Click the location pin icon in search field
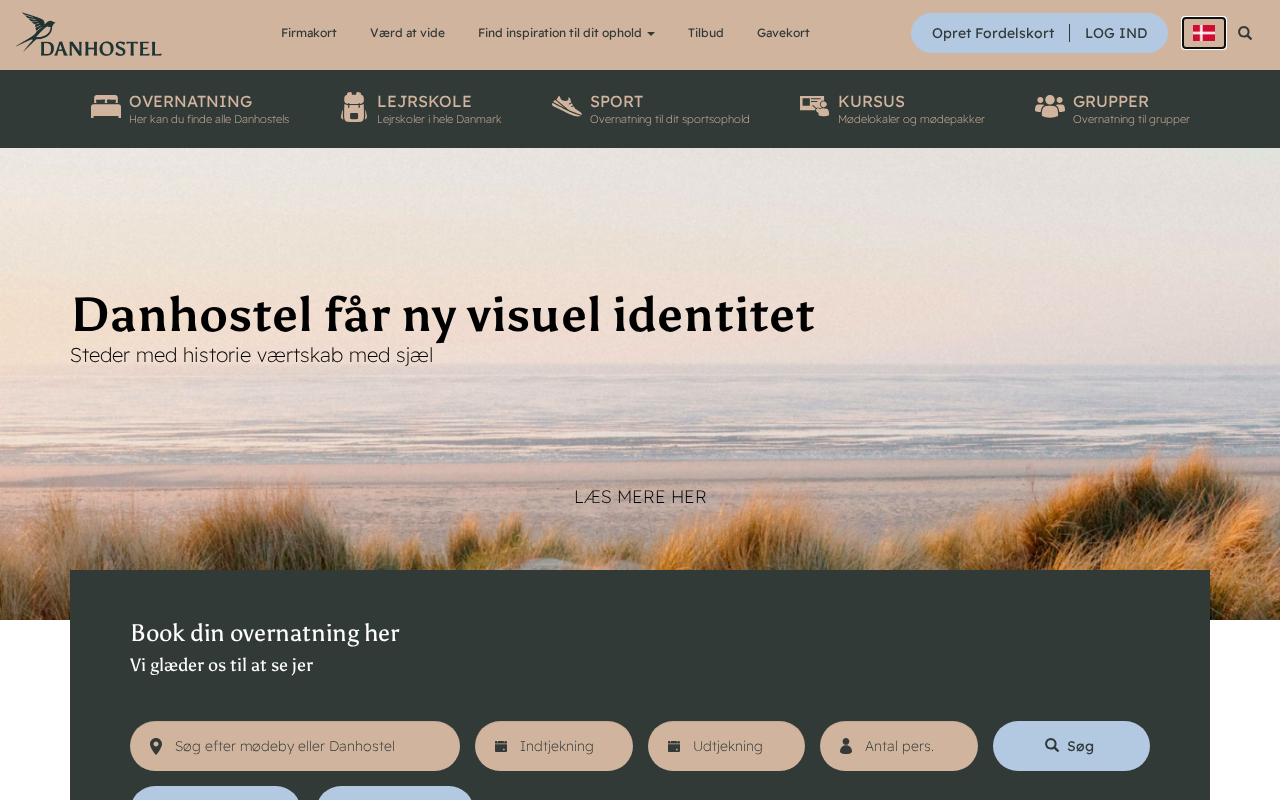The height and width of the screenshot is (800, 1280). click(x=156, y=746)
